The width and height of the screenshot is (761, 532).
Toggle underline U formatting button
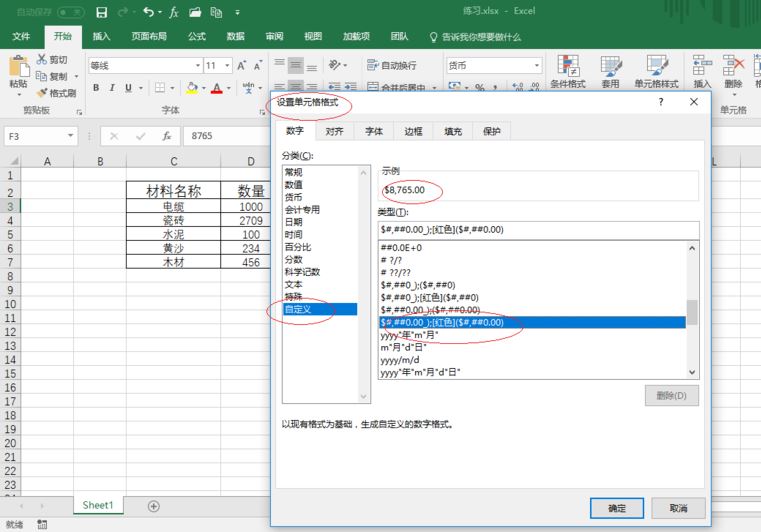[x=128, y=88]
